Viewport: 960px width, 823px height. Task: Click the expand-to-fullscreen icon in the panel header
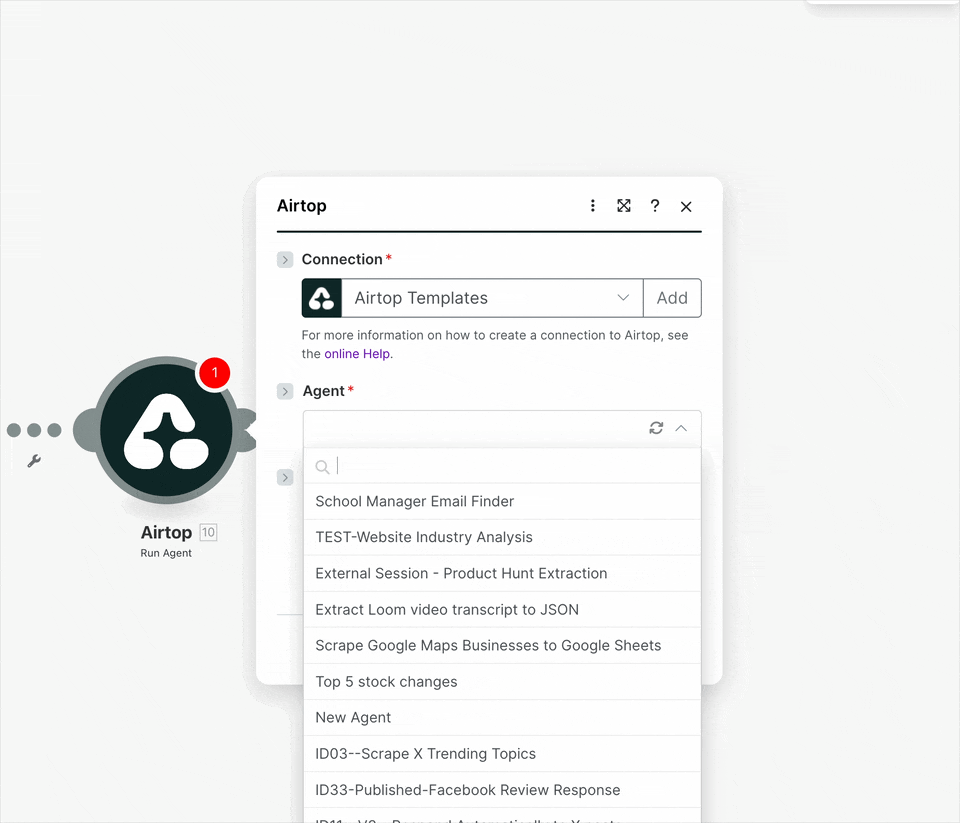point(624,205)
